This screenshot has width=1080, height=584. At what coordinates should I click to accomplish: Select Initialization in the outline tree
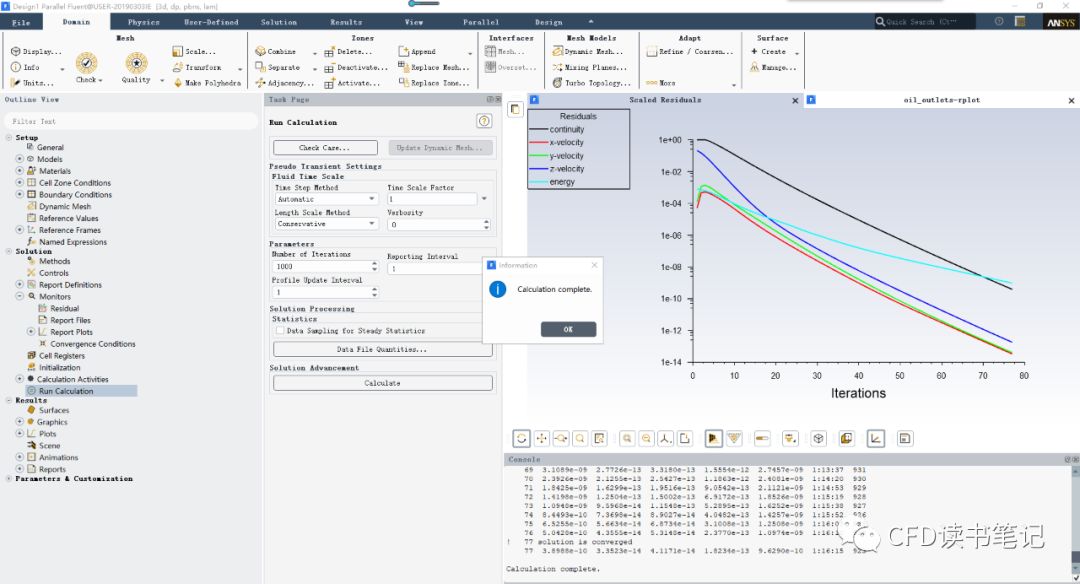59,368
